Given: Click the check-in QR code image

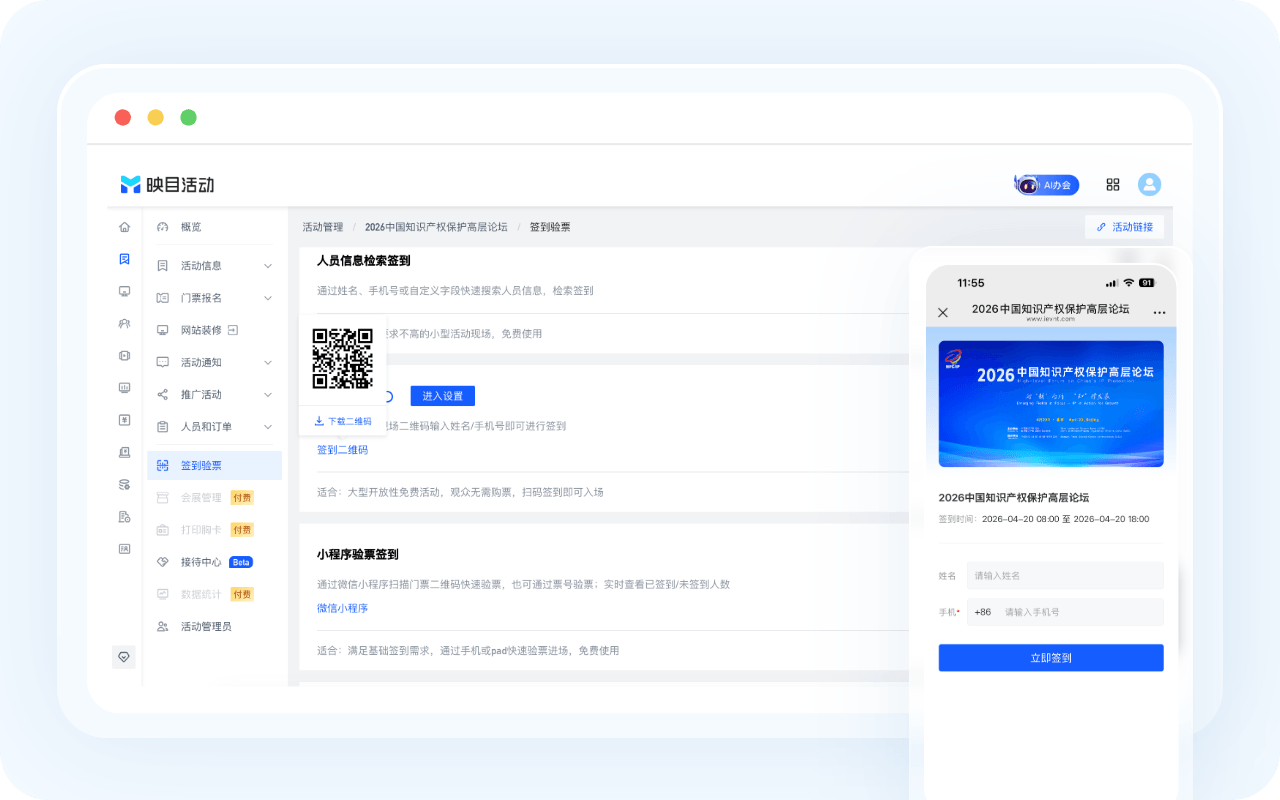Looking at the screenshot, I should point(343,359).
